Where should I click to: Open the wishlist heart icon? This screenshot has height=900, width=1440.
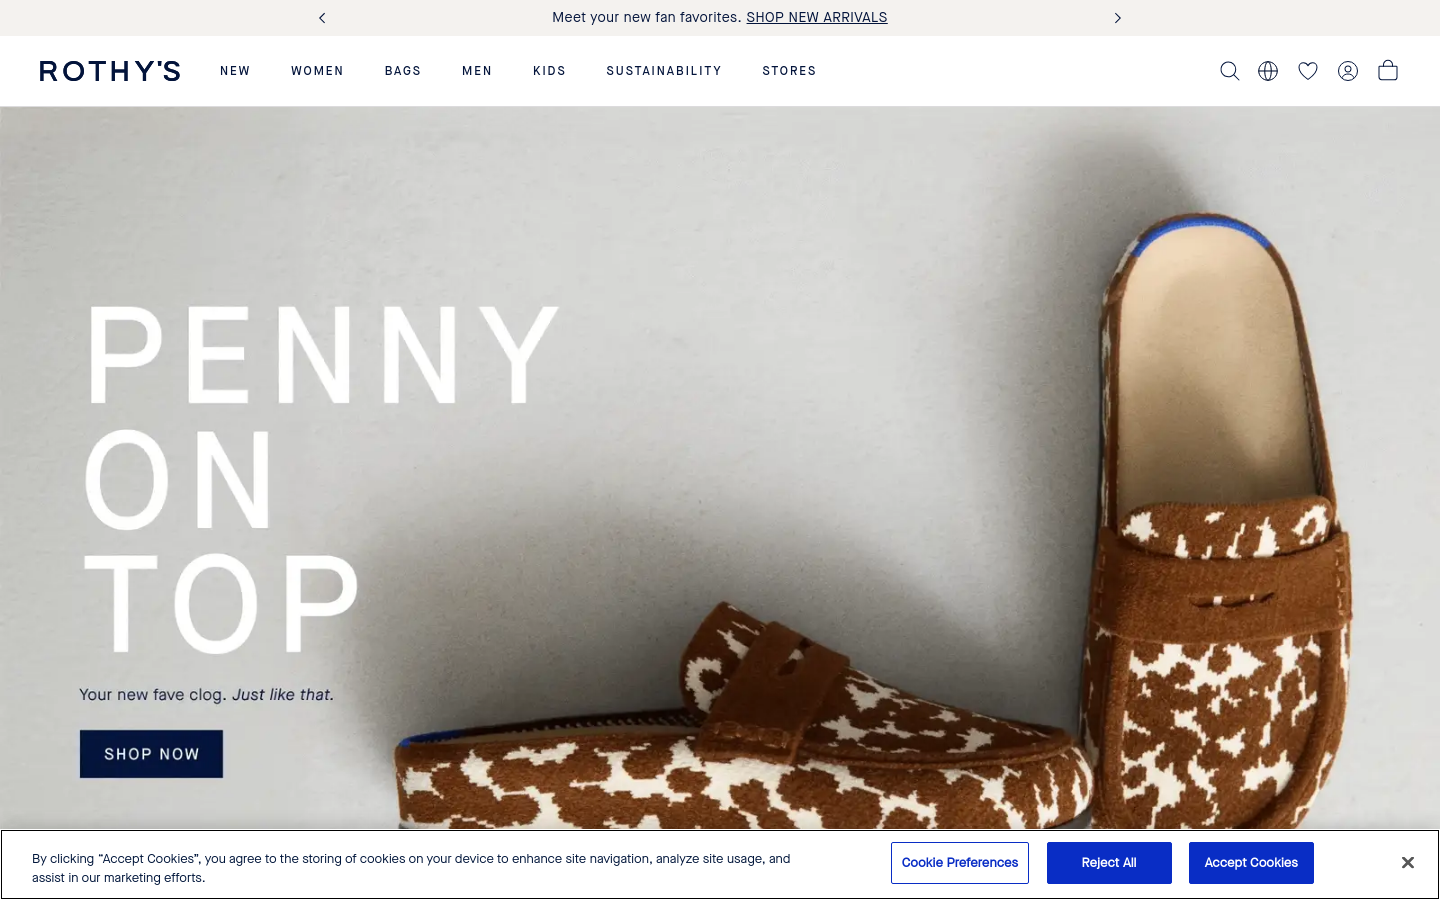pyautogui.click(x=1308, y=71)
